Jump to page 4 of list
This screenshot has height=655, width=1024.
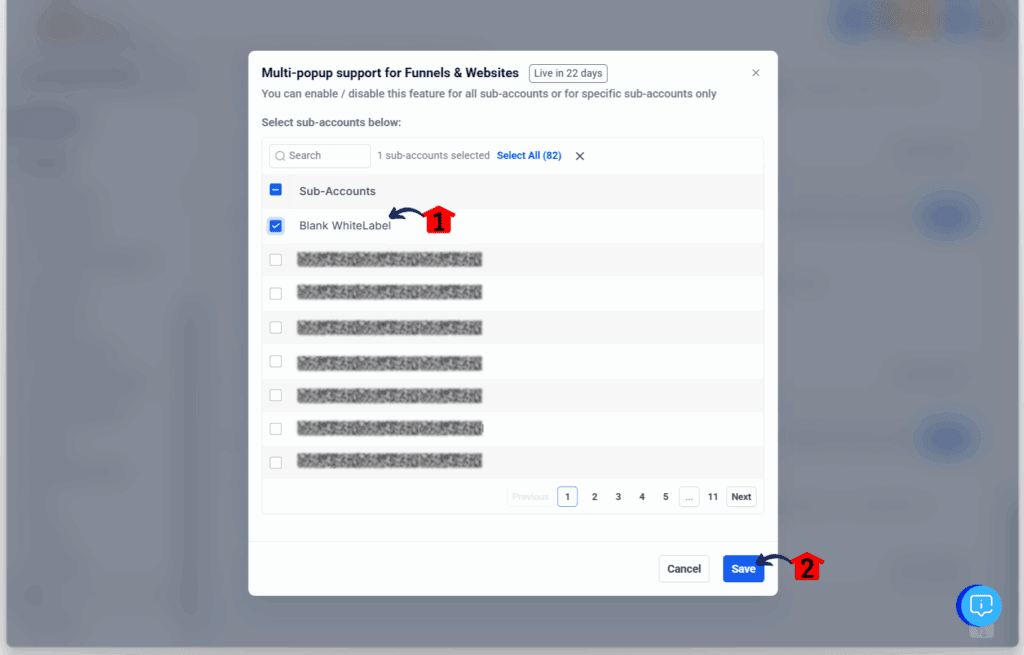click(x=642, y=497)
